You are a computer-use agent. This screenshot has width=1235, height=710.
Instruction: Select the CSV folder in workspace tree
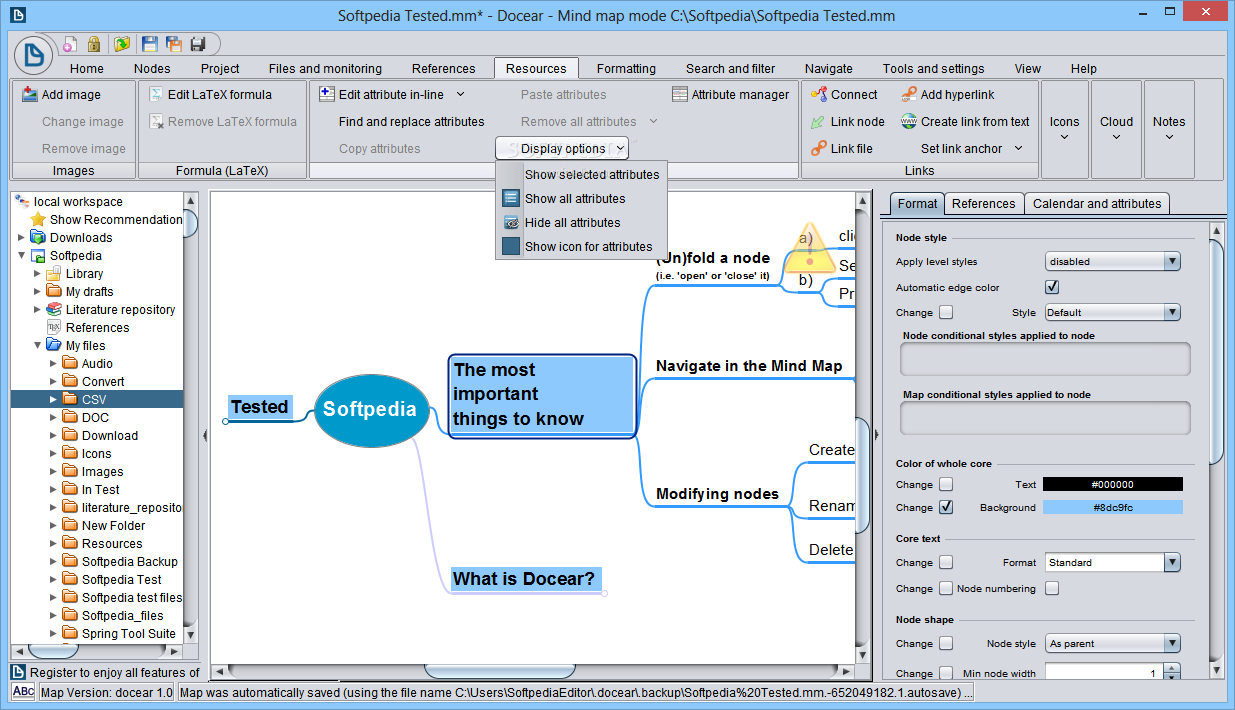(97, 399)
